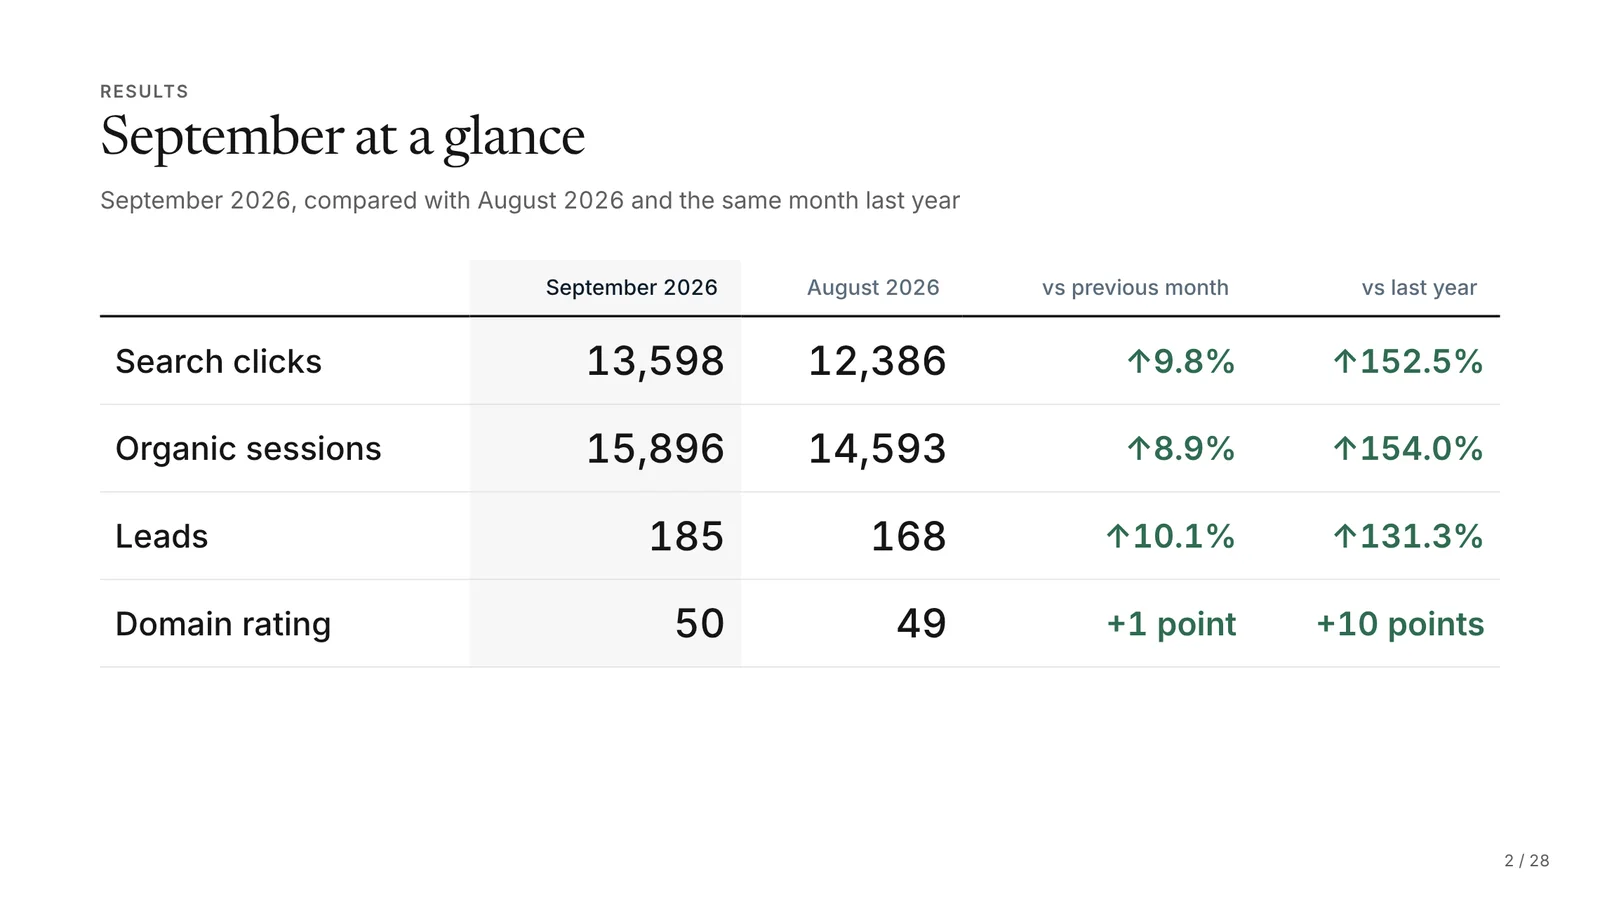Click the up arrow beside 8.9%
This screenshot has height=900, width=1600.
[x=1138, y=448]
